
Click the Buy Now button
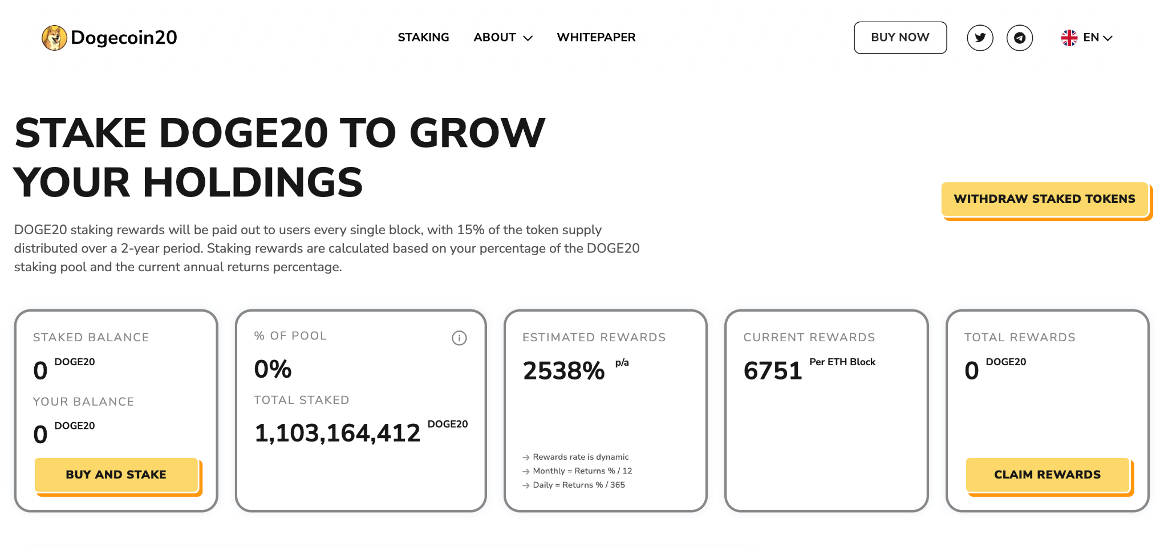[x=900, y=37]
